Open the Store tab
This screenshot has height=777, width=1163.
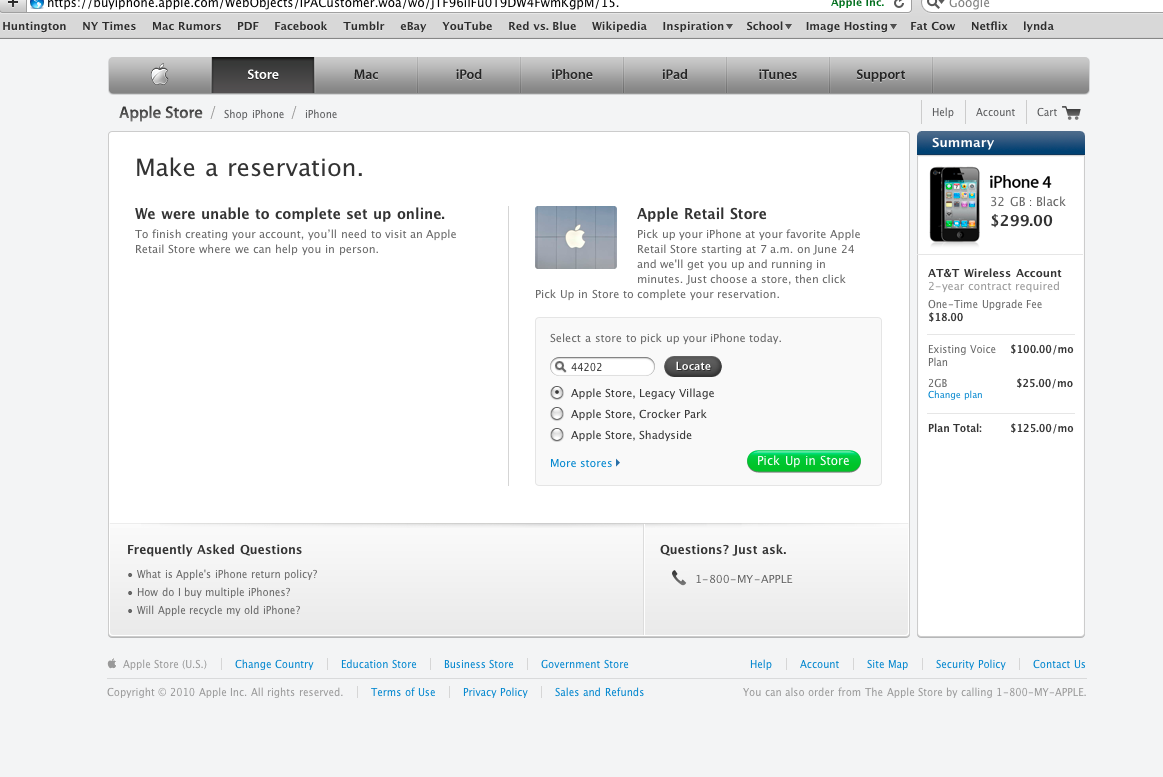click(263, 75)
